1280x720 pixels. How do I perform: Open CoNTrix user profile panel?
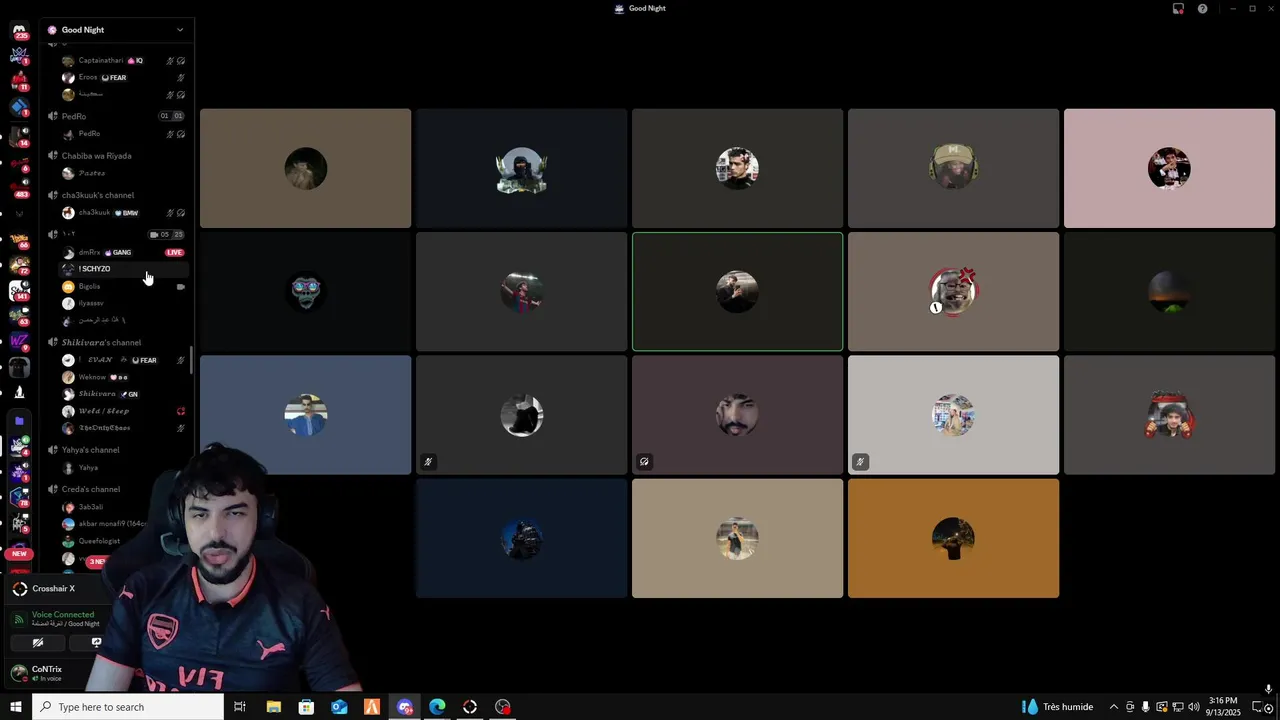[x=47, y=673]
